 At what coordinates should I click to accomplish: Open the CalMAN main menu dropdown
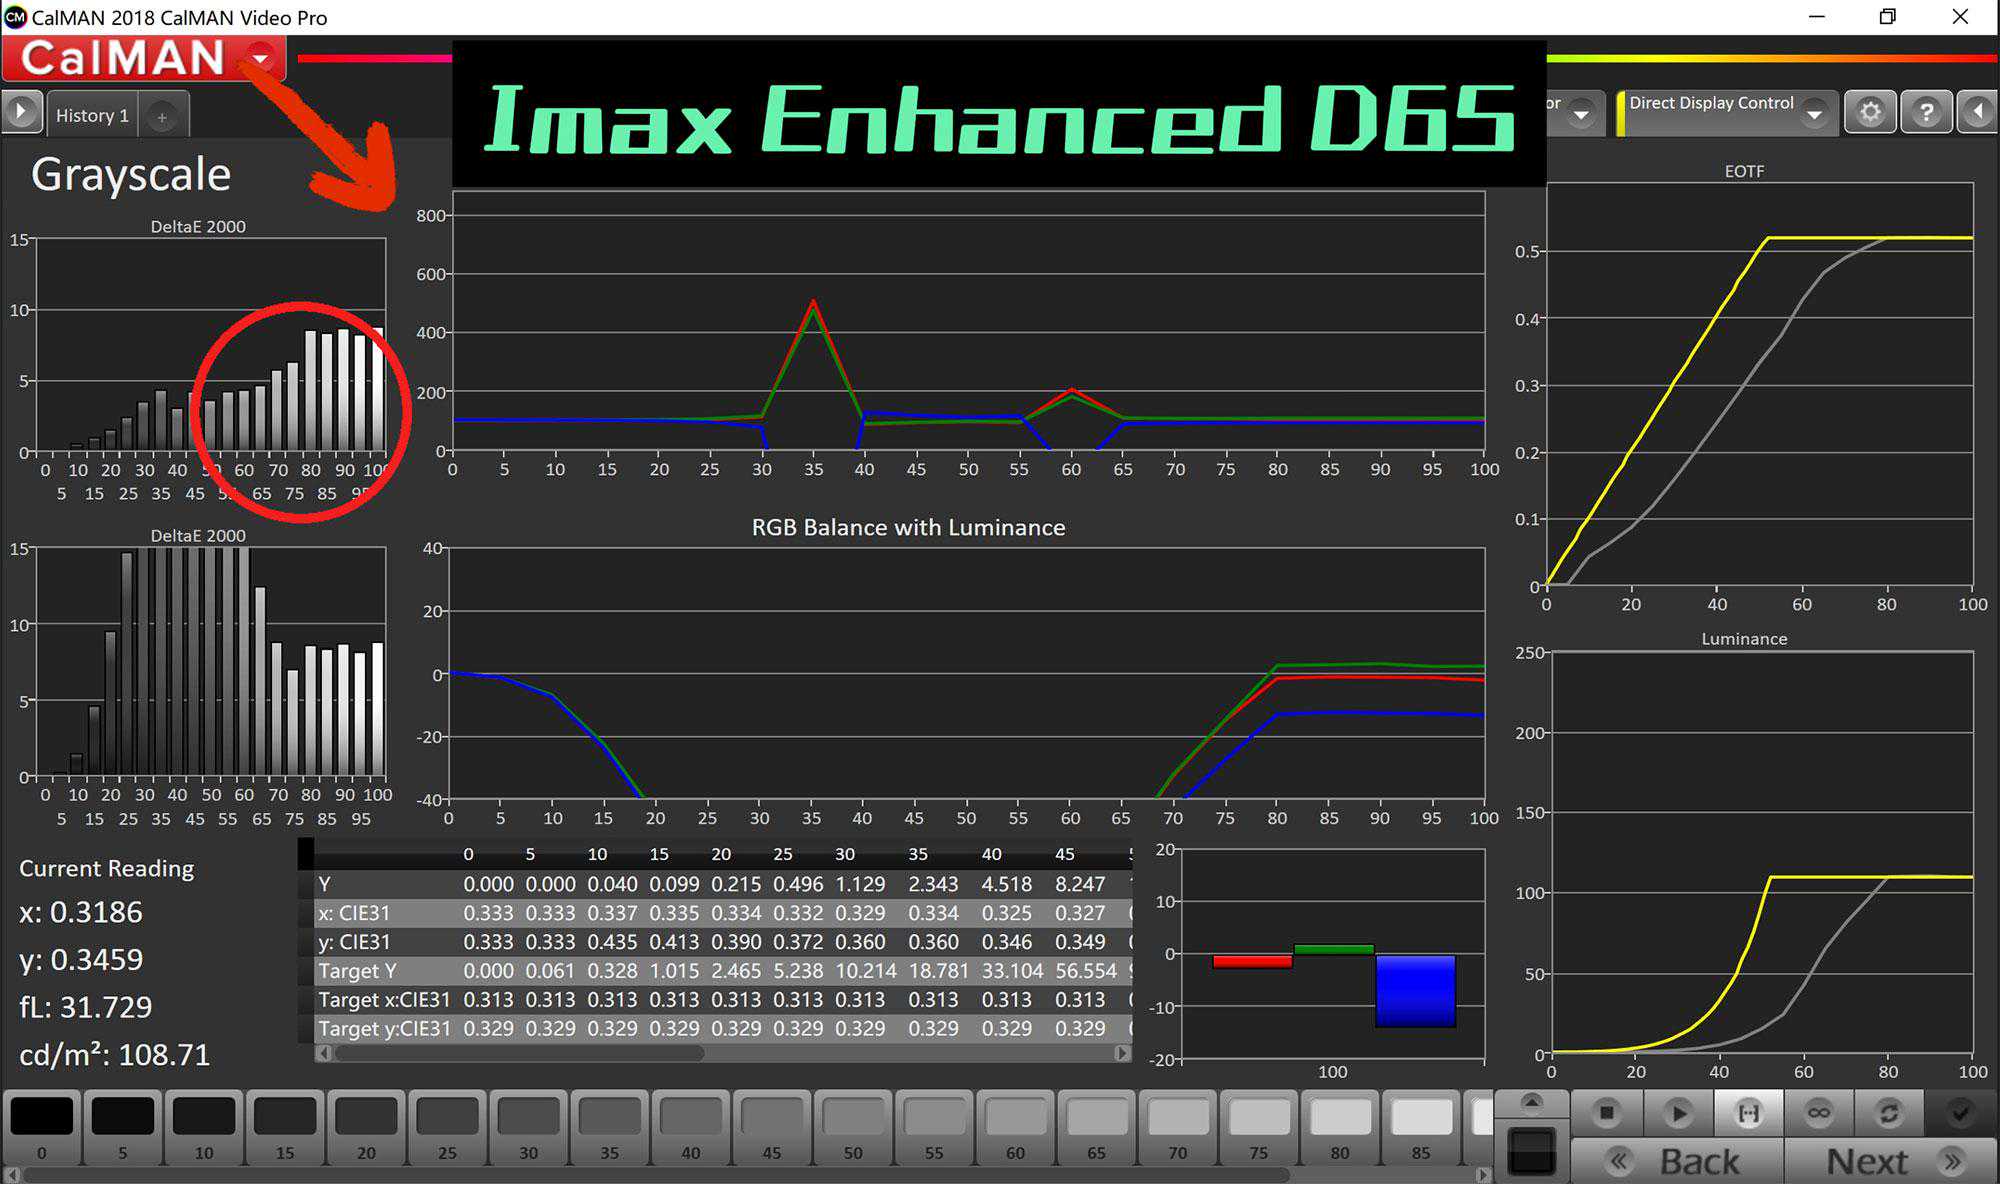pos(261,58)
